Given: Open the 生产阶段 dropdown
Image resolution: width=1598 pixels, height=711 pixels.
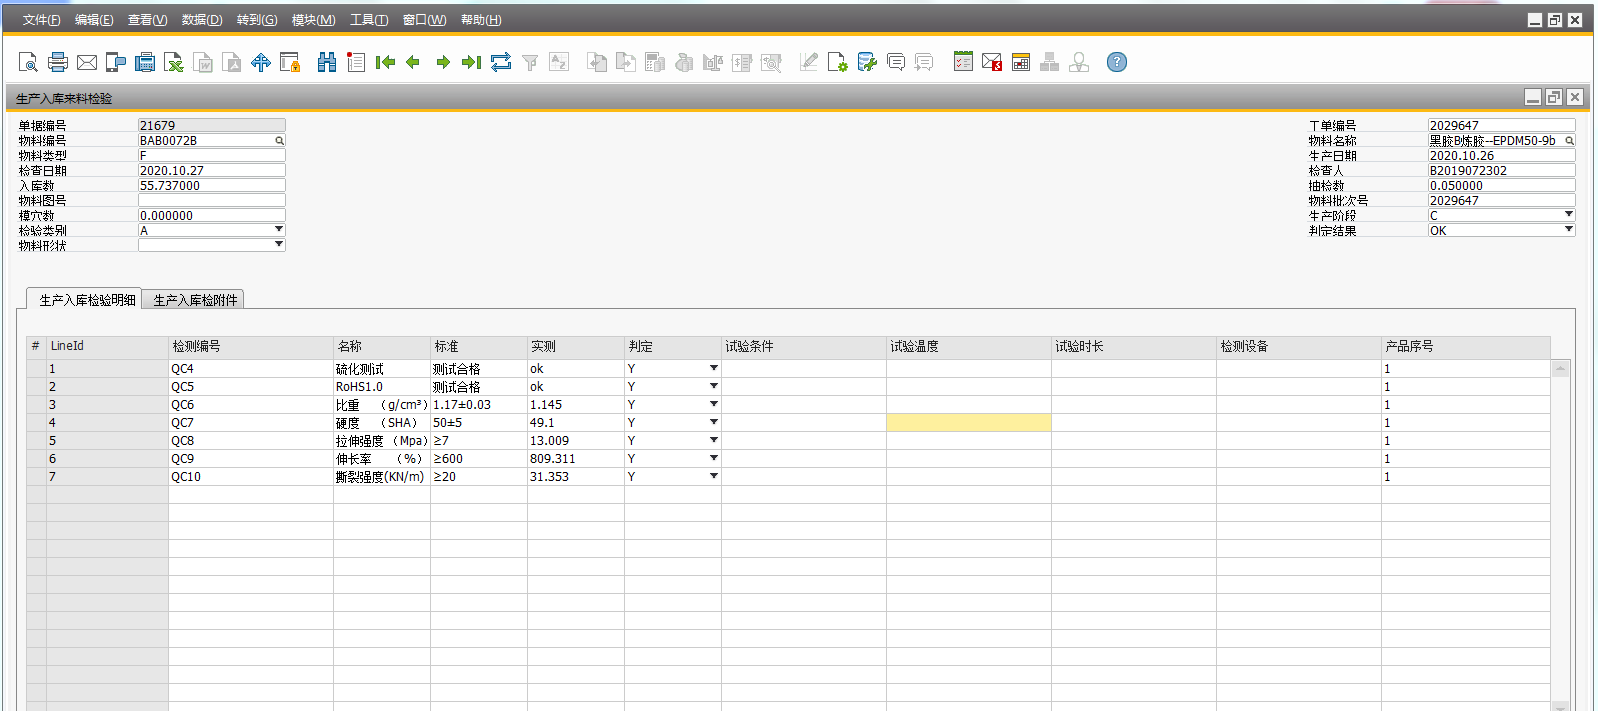Looking at the screenshot, I should click(1568, 215).
